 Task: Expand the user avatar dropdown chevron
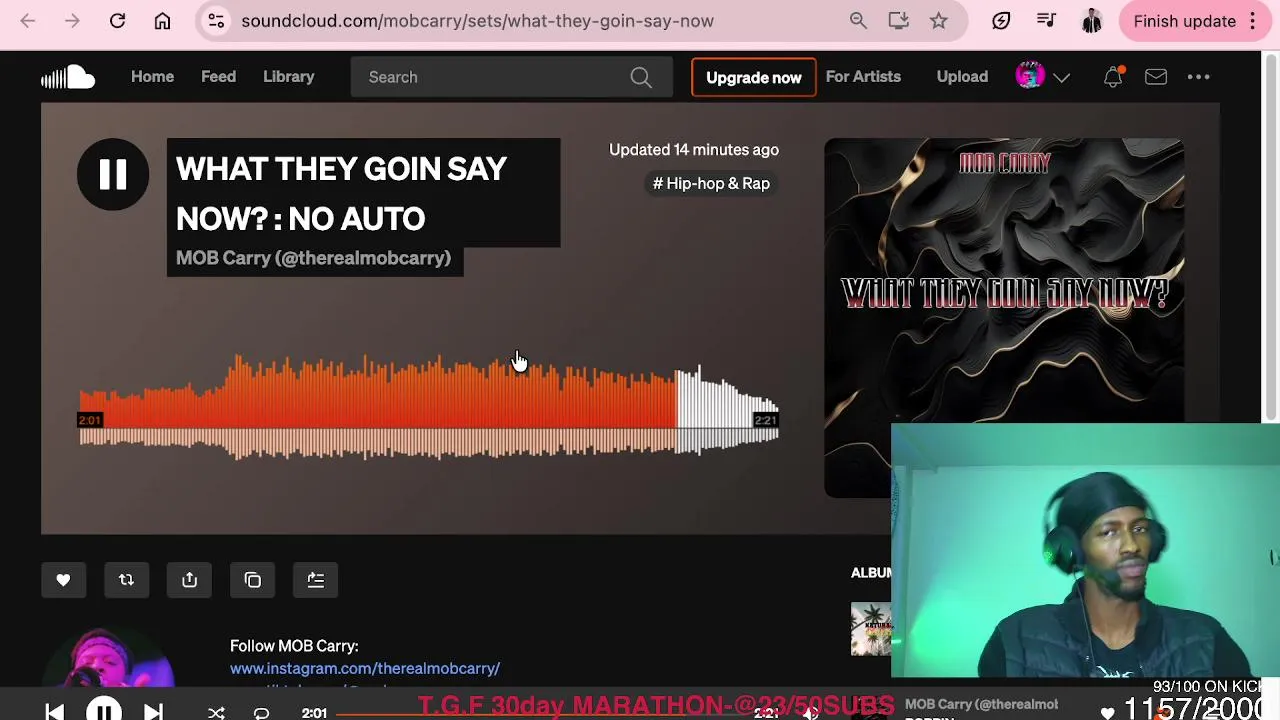[x=1062, y=77]
